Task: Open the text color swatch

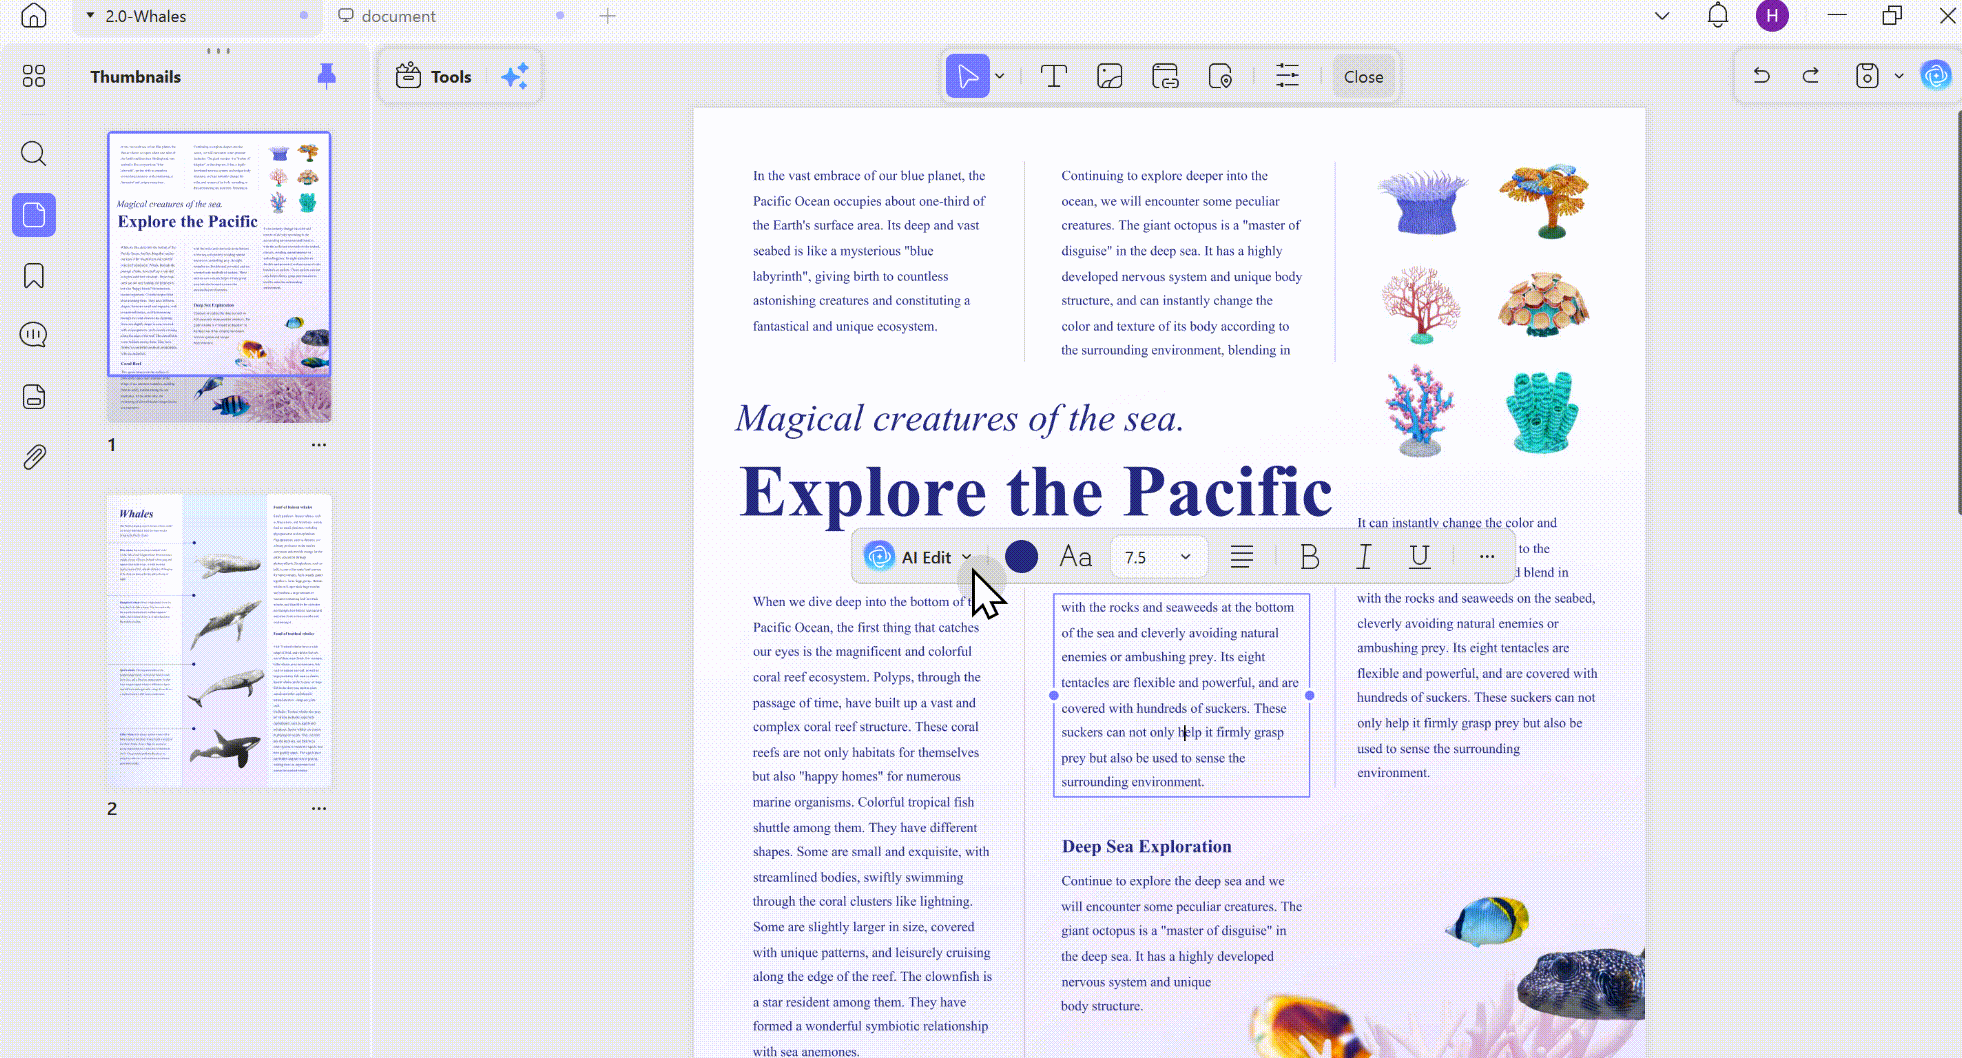Action: pyautogui.click(x=1021, y=557)
